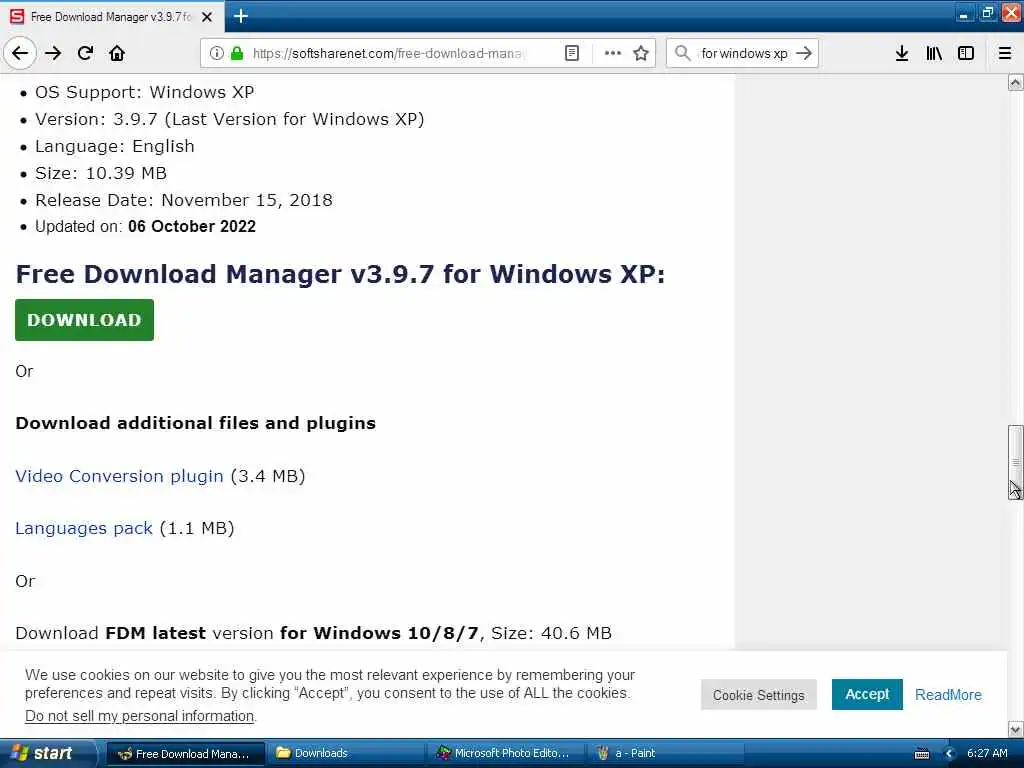Viewport: 1024px width, 768px height.
Task: Switch to Free Download Manager taskbar item
Action: pos(185,754)
